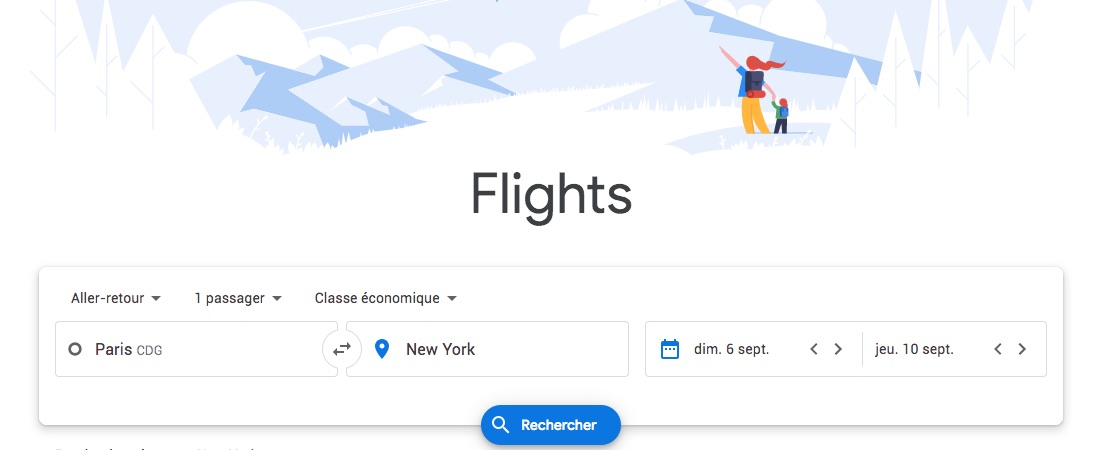
Task: Open the Classe économique dropdown
Action: point(386,298)
